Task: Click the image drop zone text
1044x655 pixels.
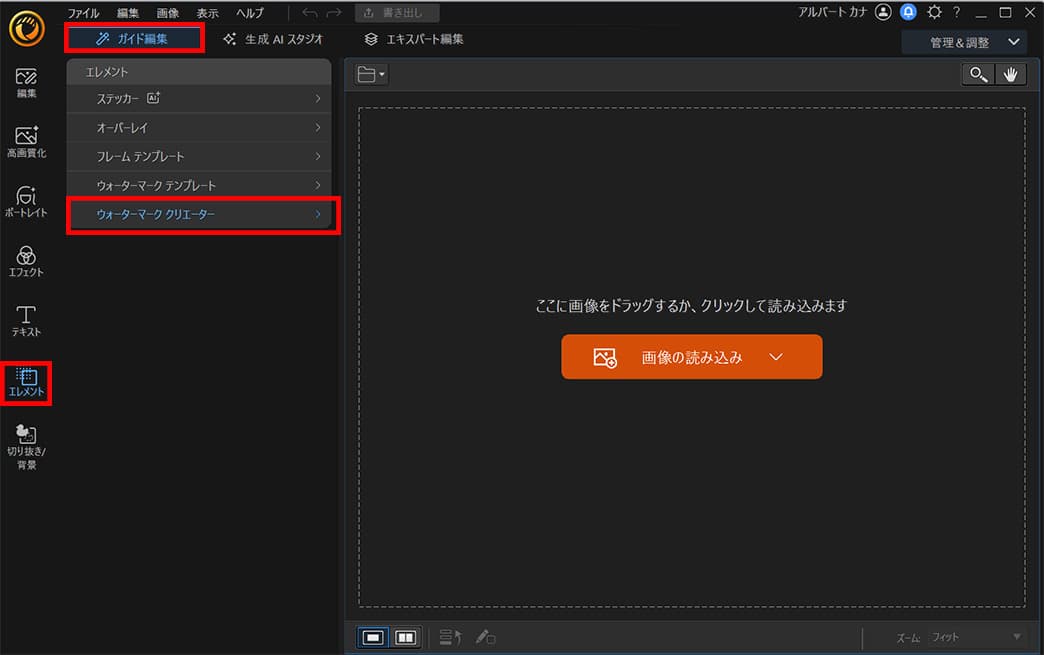Action: [x=691, y=306]
